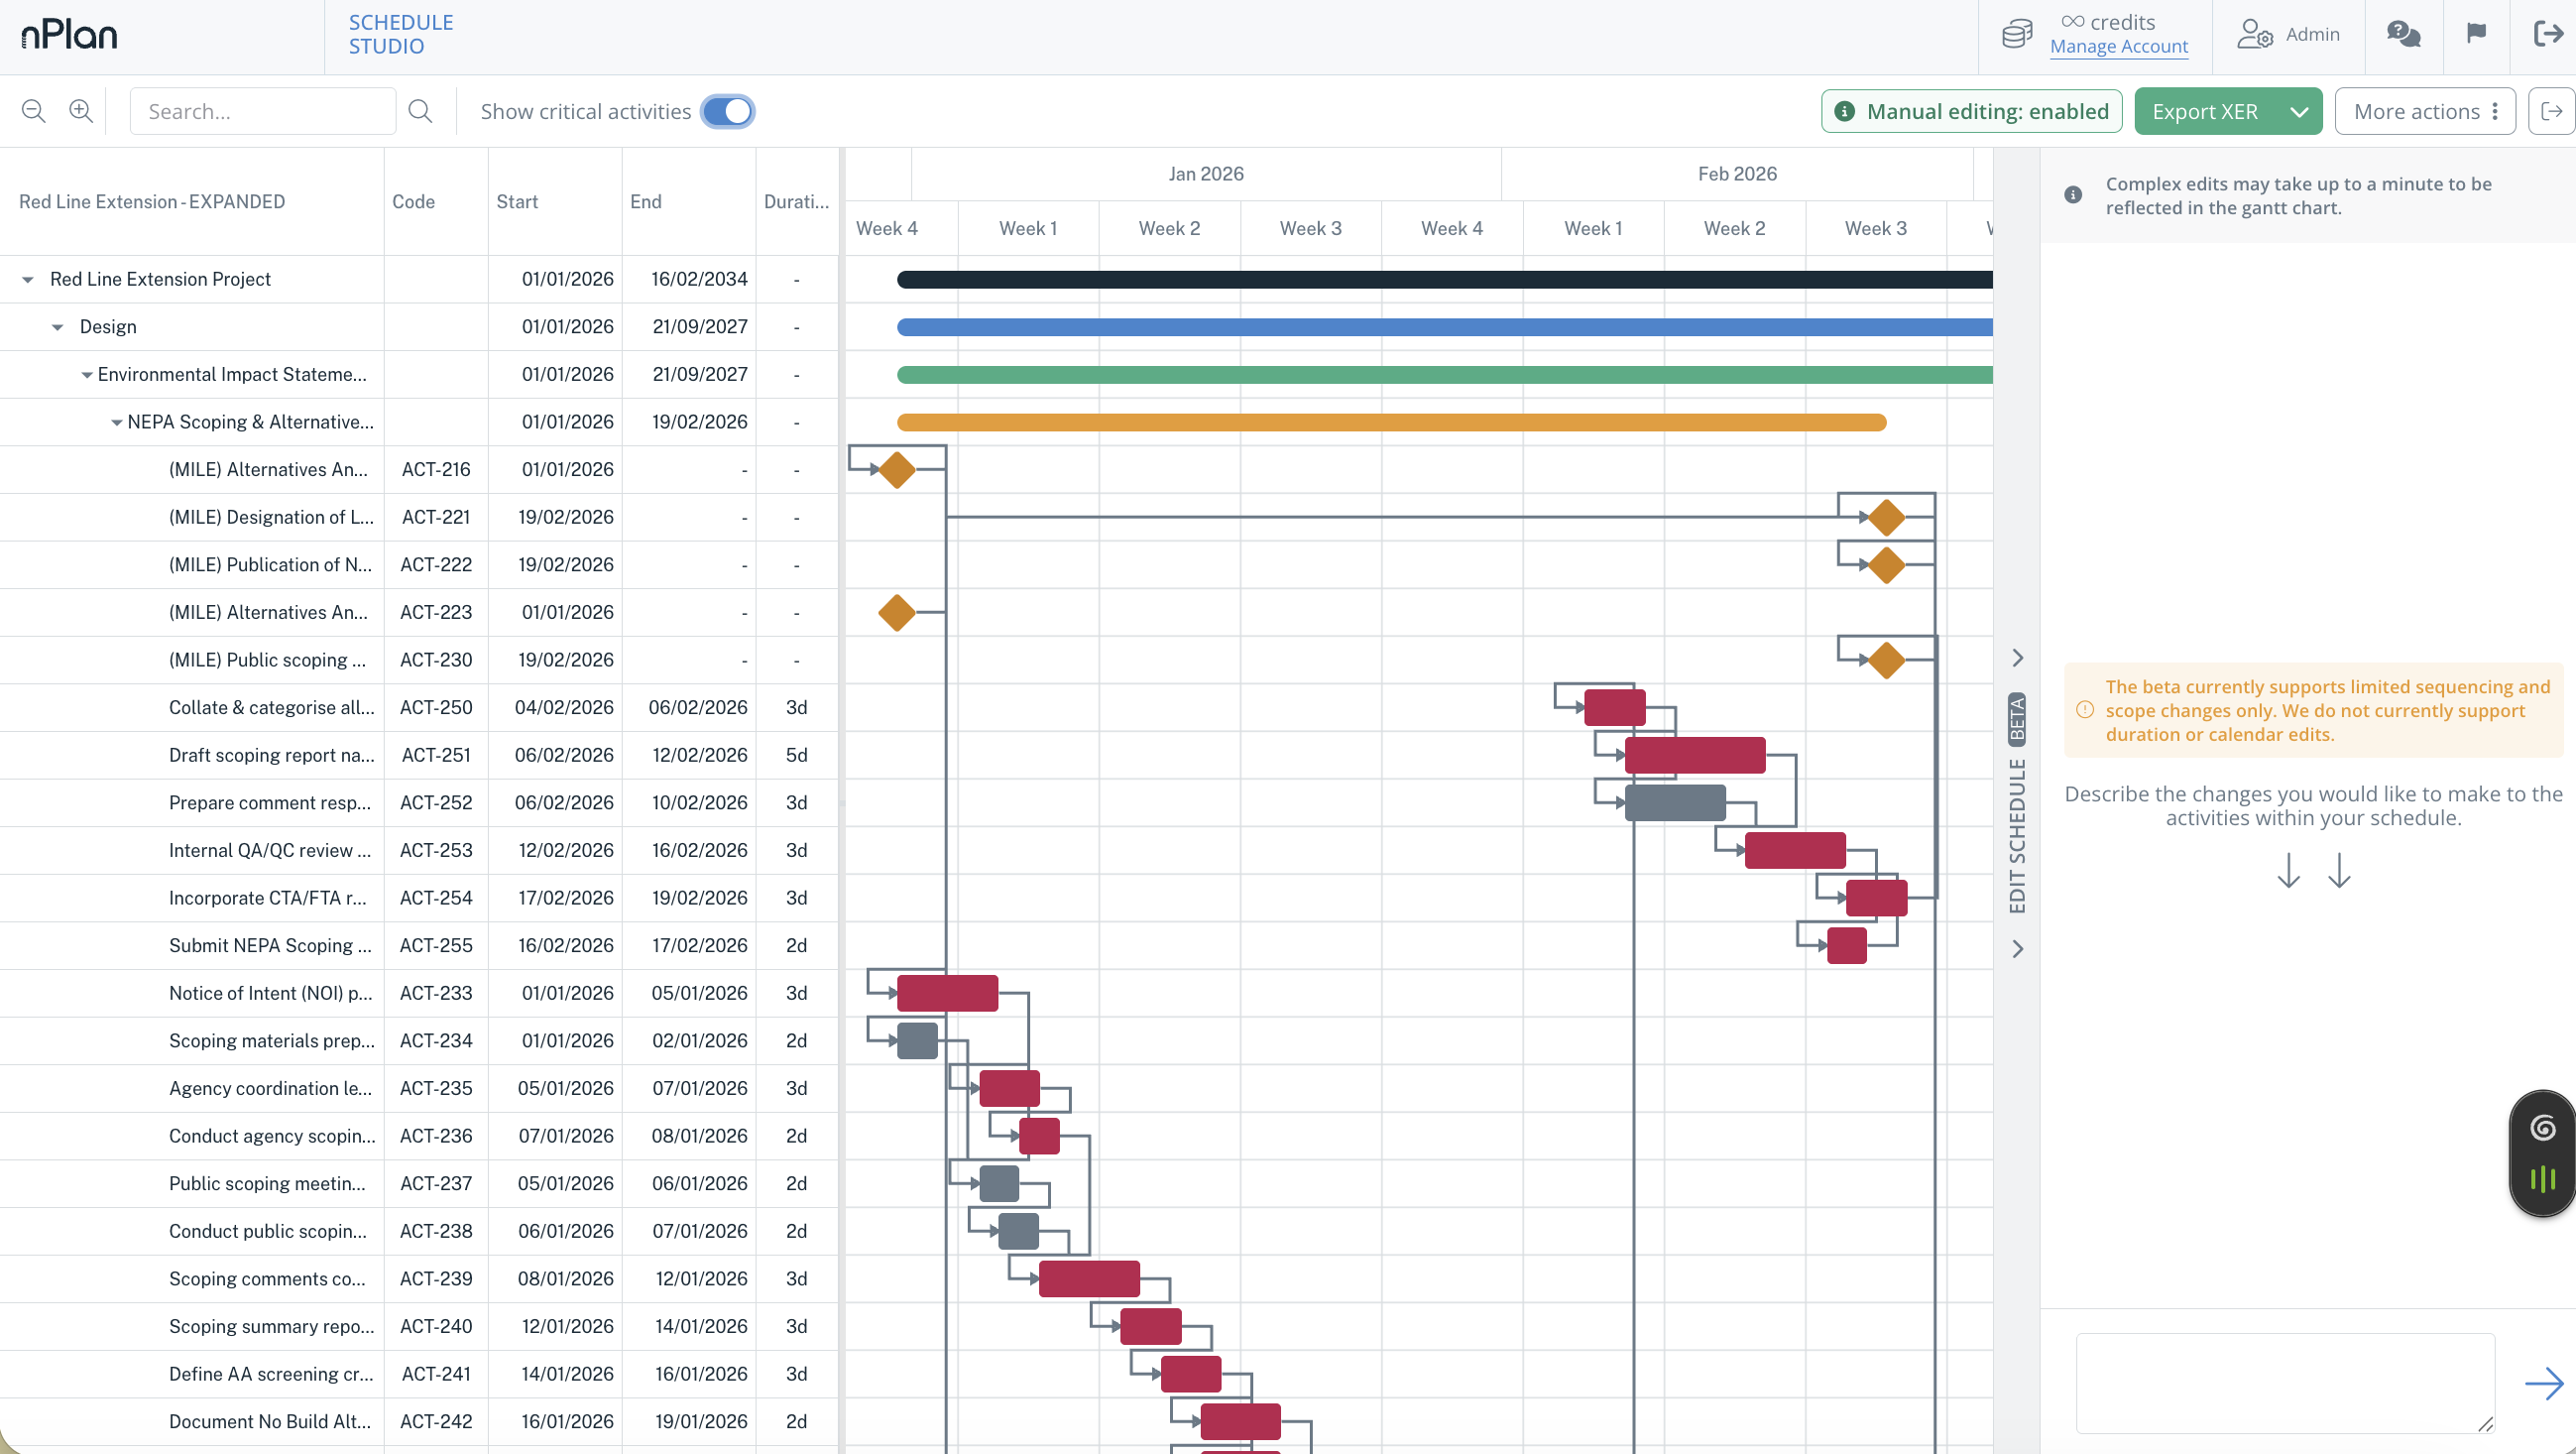Click the blue Design summary bar
2576x1454 pixels.
1445,327
